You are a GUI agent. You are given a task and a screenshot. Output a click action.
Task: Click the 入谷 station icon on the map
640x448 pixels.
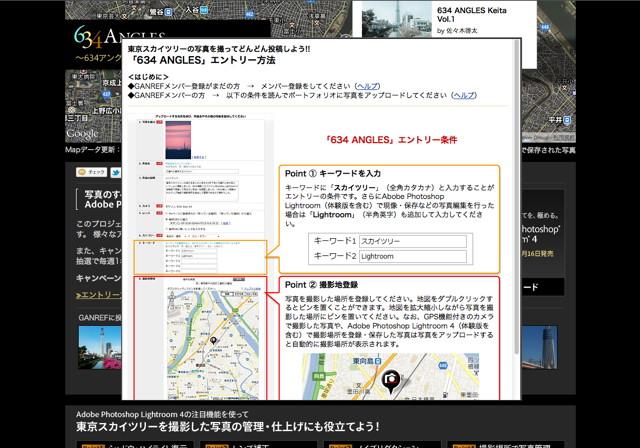coord(204,10)
